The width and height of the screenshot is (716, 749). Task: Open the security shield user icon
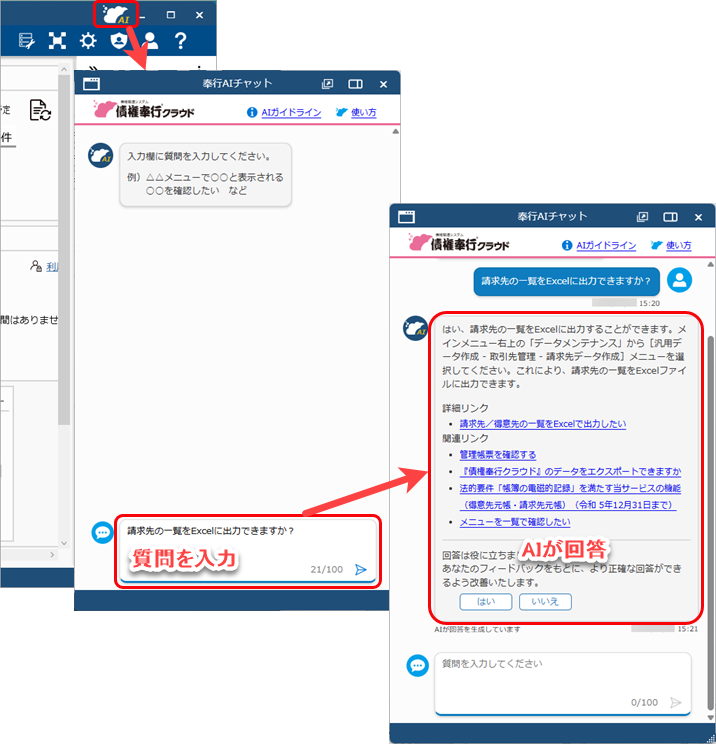(x=118, y=41)
